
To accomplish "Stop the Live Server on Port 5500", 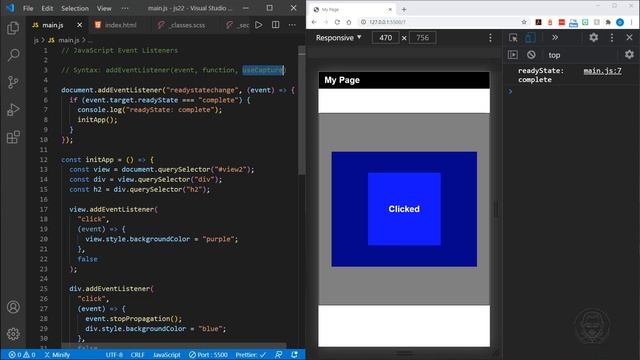I will [208, 355].
